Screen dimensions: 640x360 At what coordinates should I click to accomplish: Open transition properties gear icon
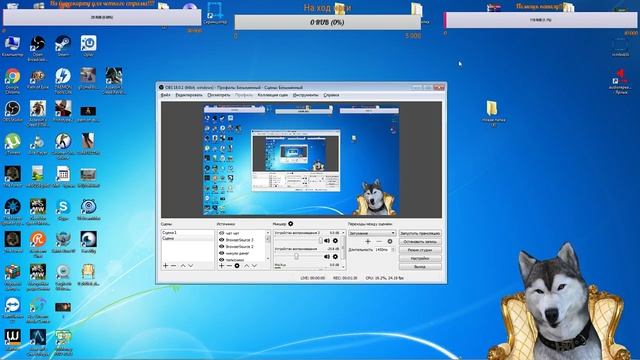point(390,241)
